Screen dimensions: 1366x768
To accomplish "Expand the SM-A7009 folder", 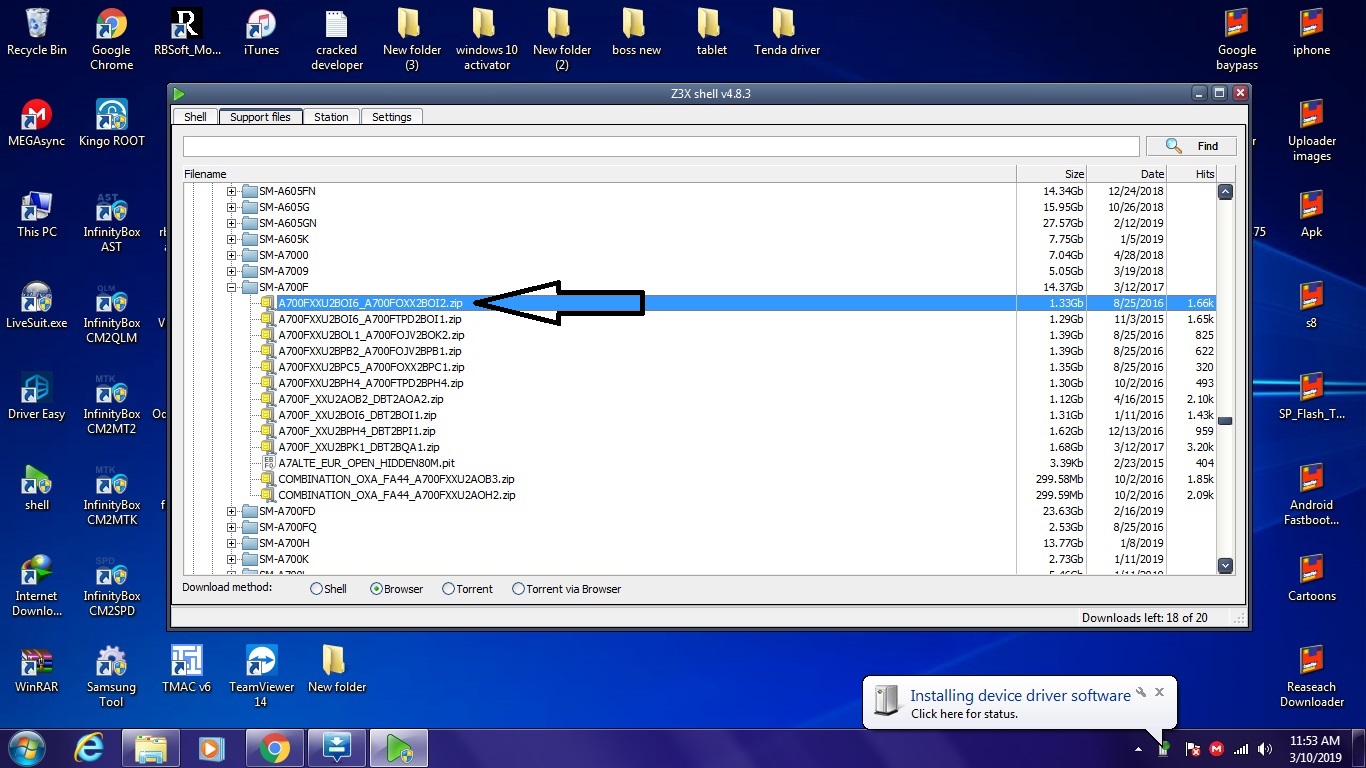I will click(232, 271).
